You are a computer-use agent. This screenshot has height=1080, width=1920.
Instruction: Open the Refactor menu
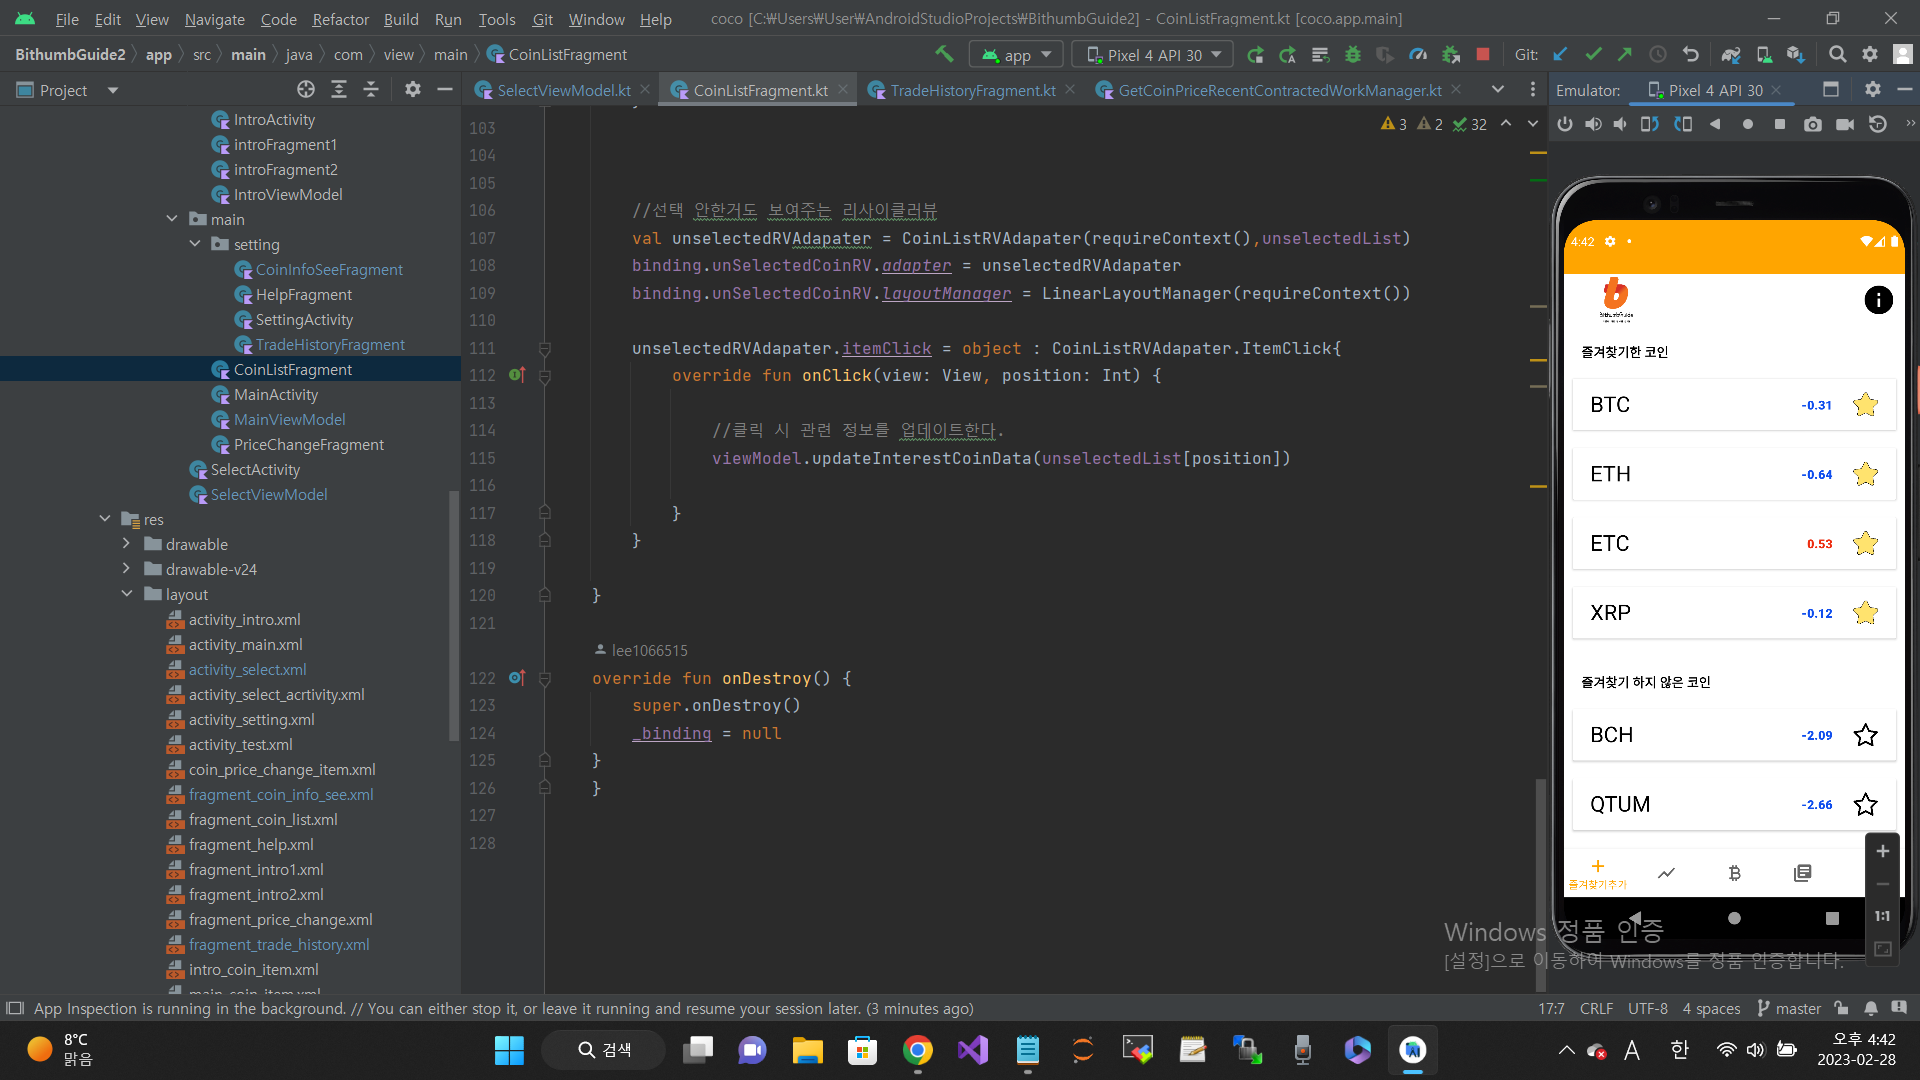(340, 19)
